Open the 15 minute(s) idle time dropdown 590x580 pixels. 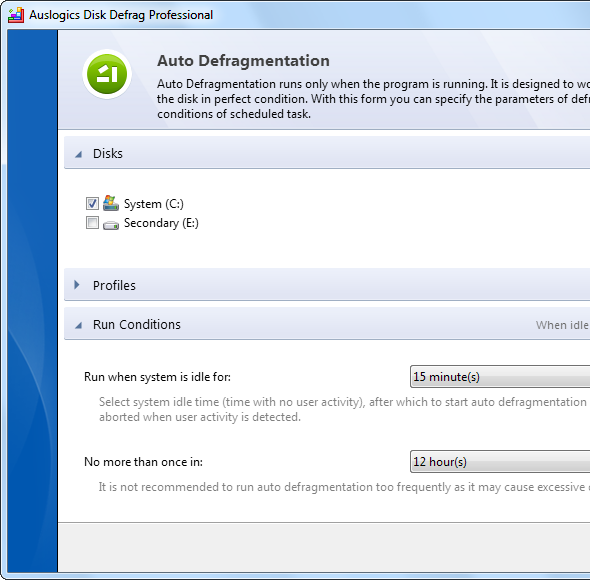[500, 376]
